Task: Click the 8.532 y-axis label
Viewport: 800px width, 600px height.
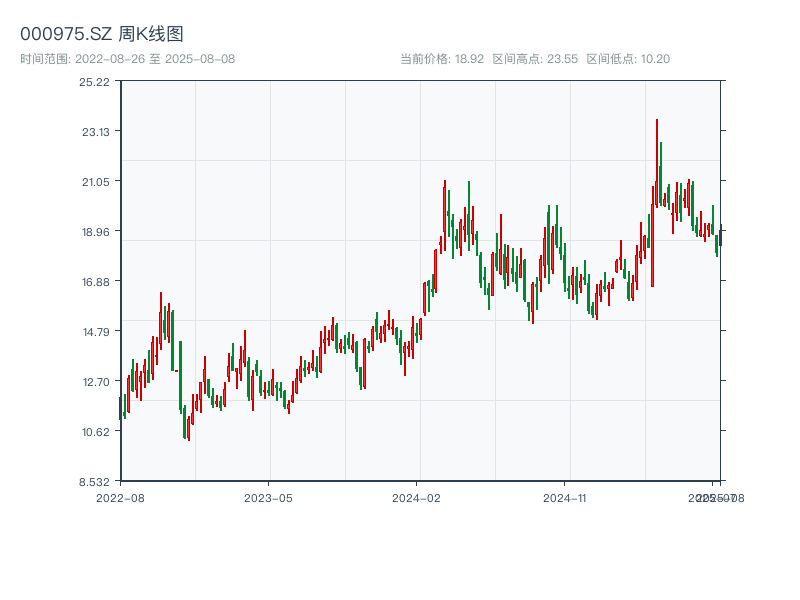Action: coord(94,482)
